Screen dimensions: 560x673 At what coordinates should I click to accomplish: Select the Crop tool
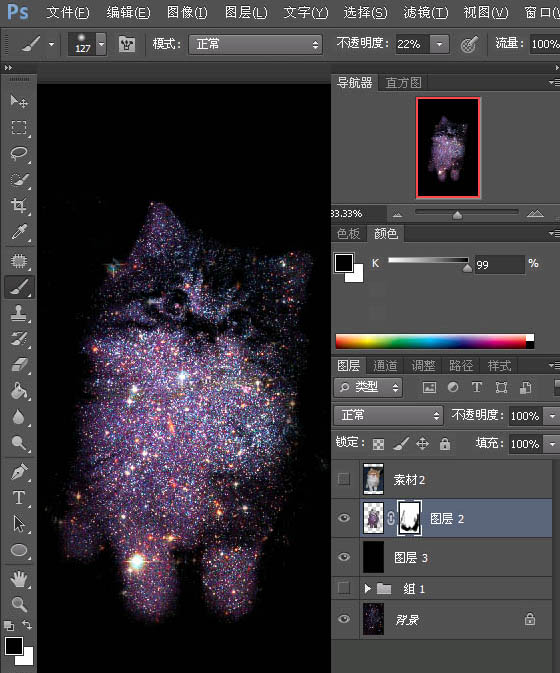tap(19, 205)
